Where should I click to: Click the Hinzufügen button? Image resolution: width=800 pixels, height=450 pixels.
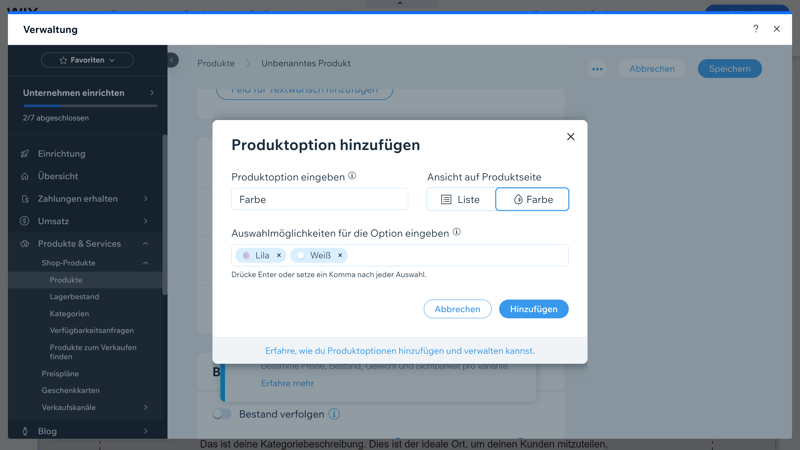click(533, 309)
